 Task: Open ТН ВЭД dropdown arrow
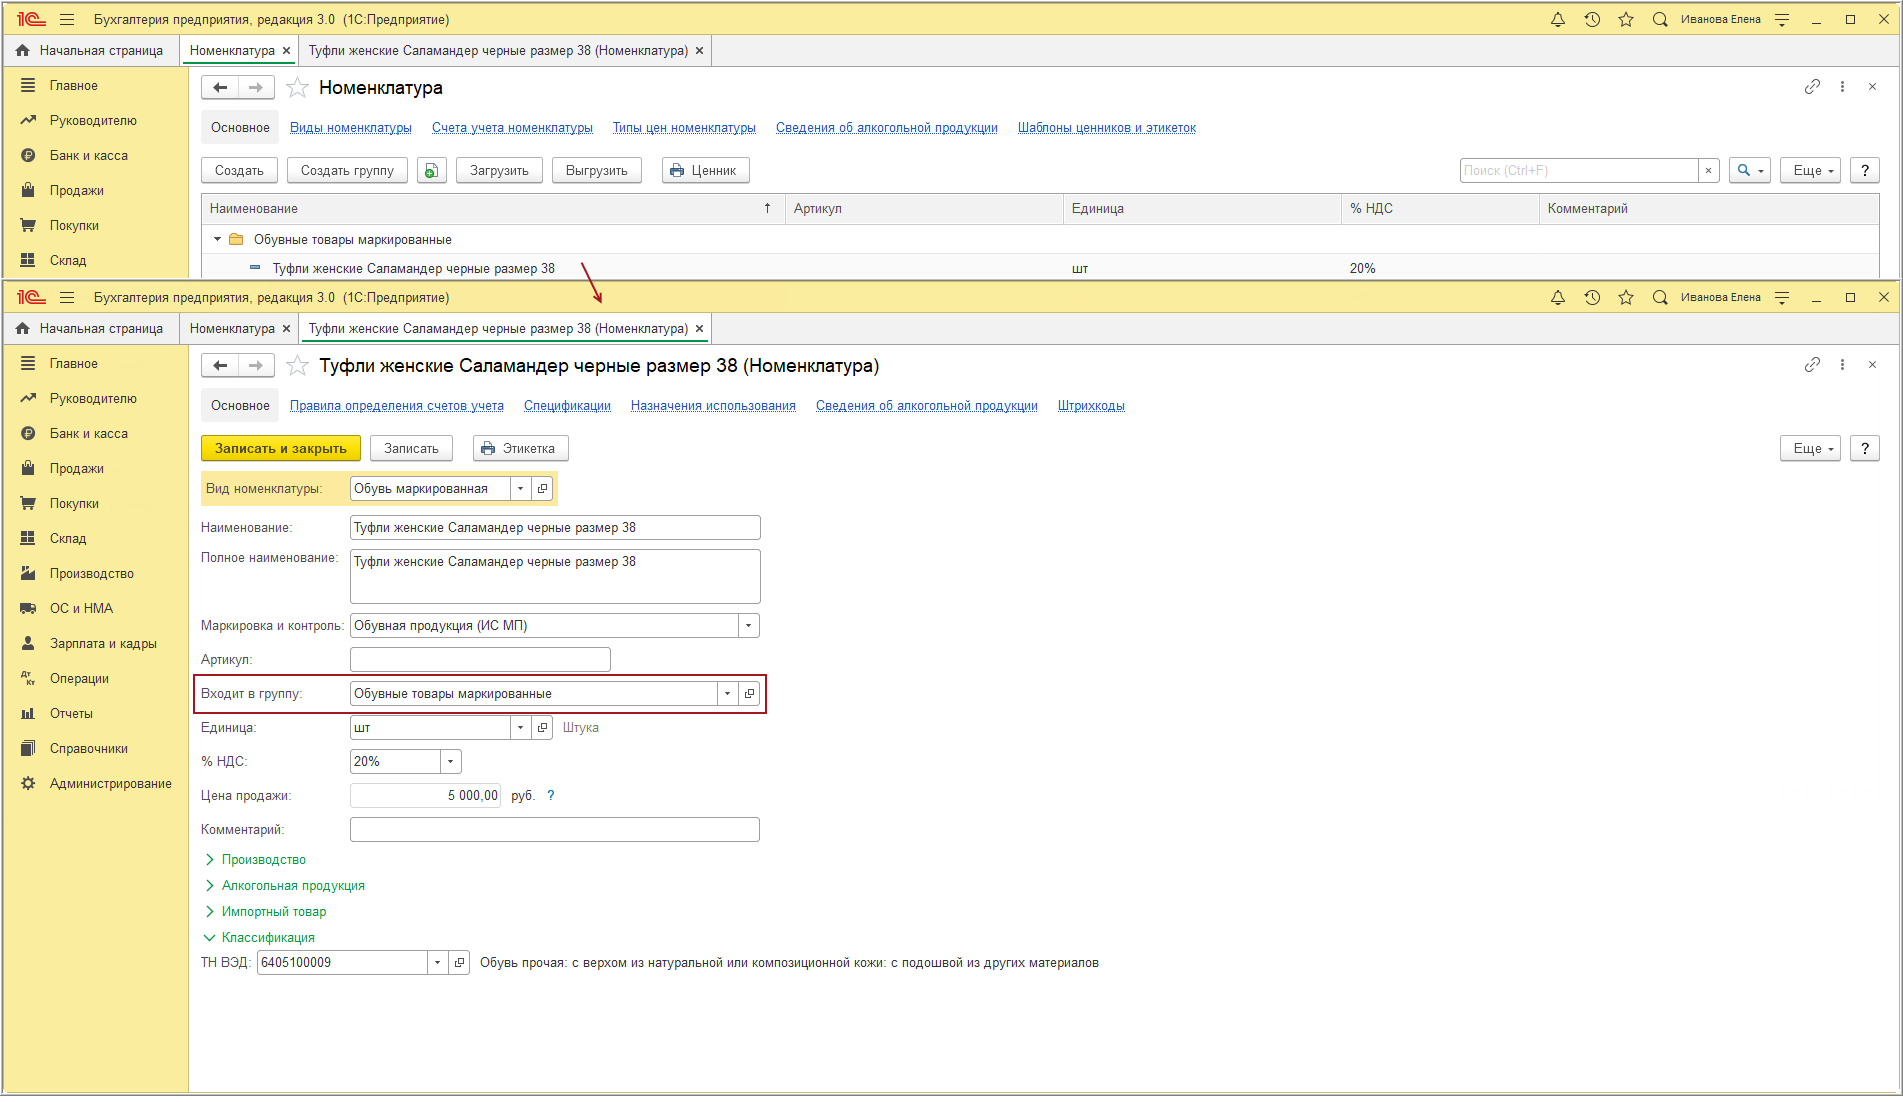click(437, 962)
